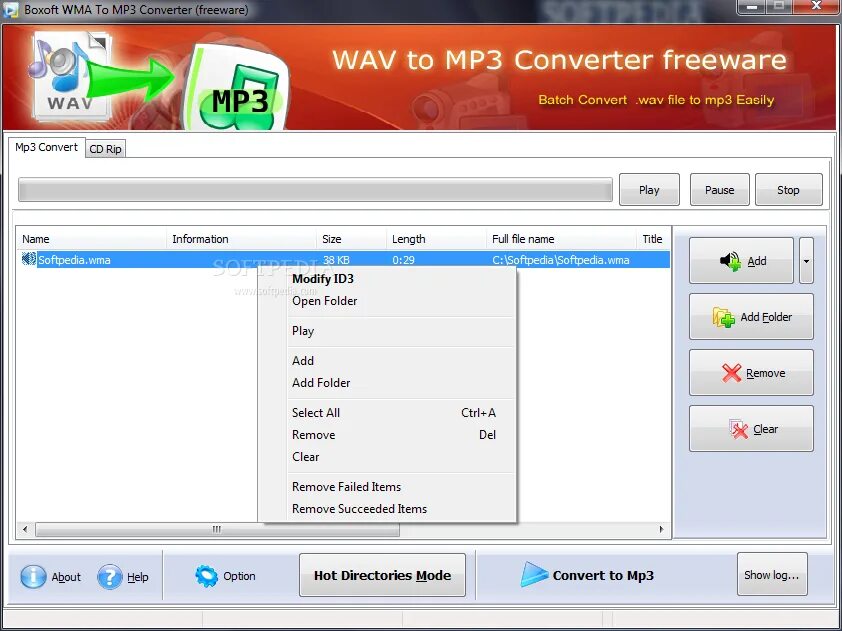Image resolution: width=842 pixels, height=631 pixels.
Task: Close the converter window
Action: point(816,6)
